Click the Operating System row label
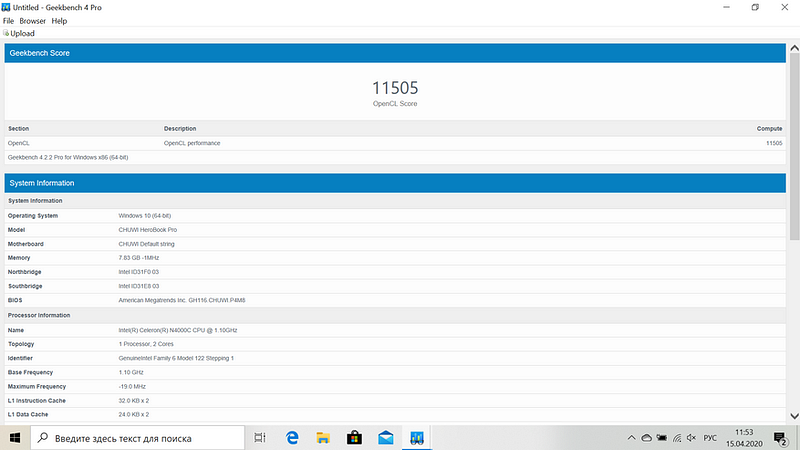The image size is (800, 450). click(33, 216)
